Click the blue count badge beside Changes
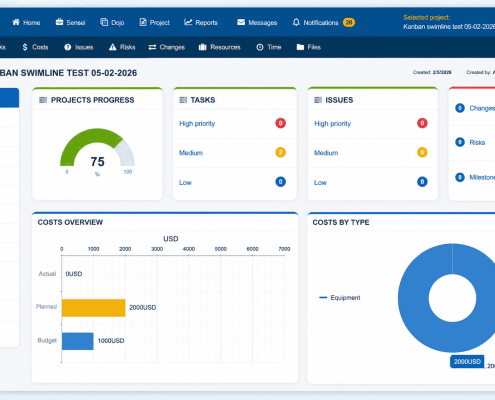The width and height of the screenshot is (495, 400). [460, 108]
